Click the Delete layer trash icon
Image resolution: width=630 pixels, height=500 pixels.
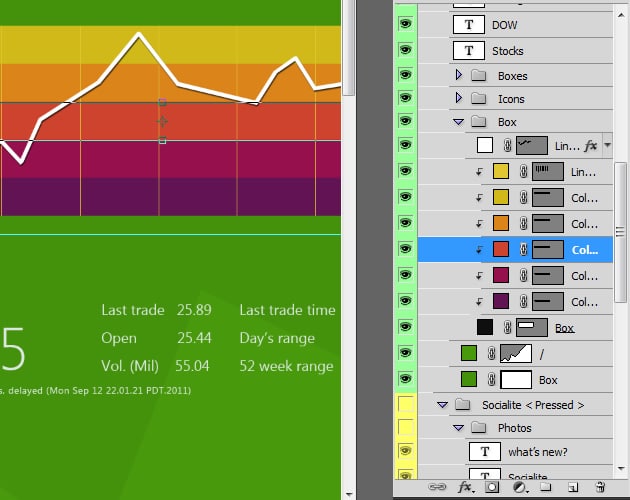click(x=600, y=487)
